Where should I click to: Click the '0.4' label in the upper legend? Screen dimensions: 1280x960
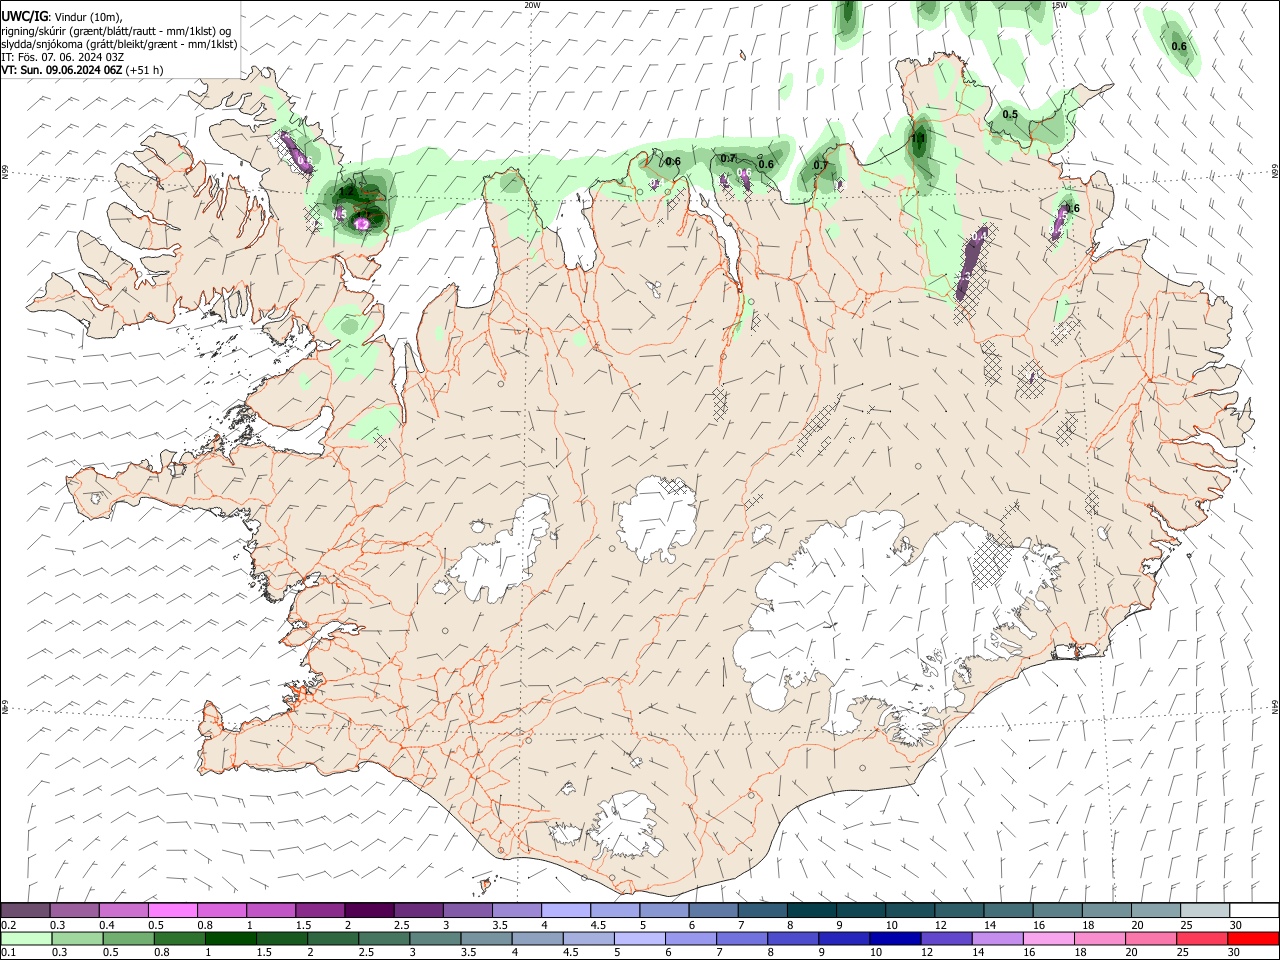point(107,925)
